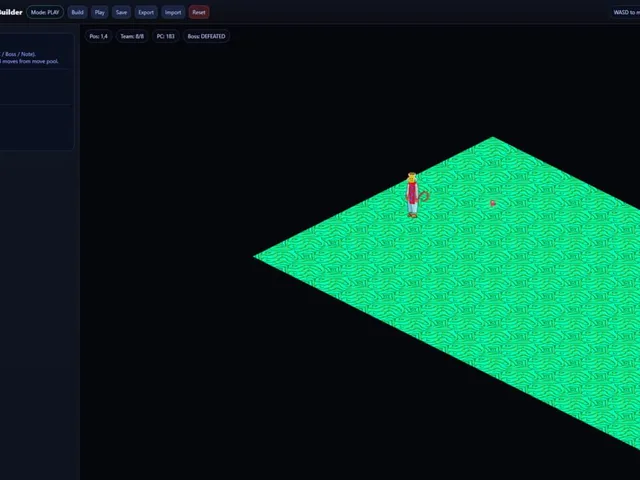The height and width of the screenshot is (480, 640).
Task: Click the small red item on map
Action: pos(493,203)
